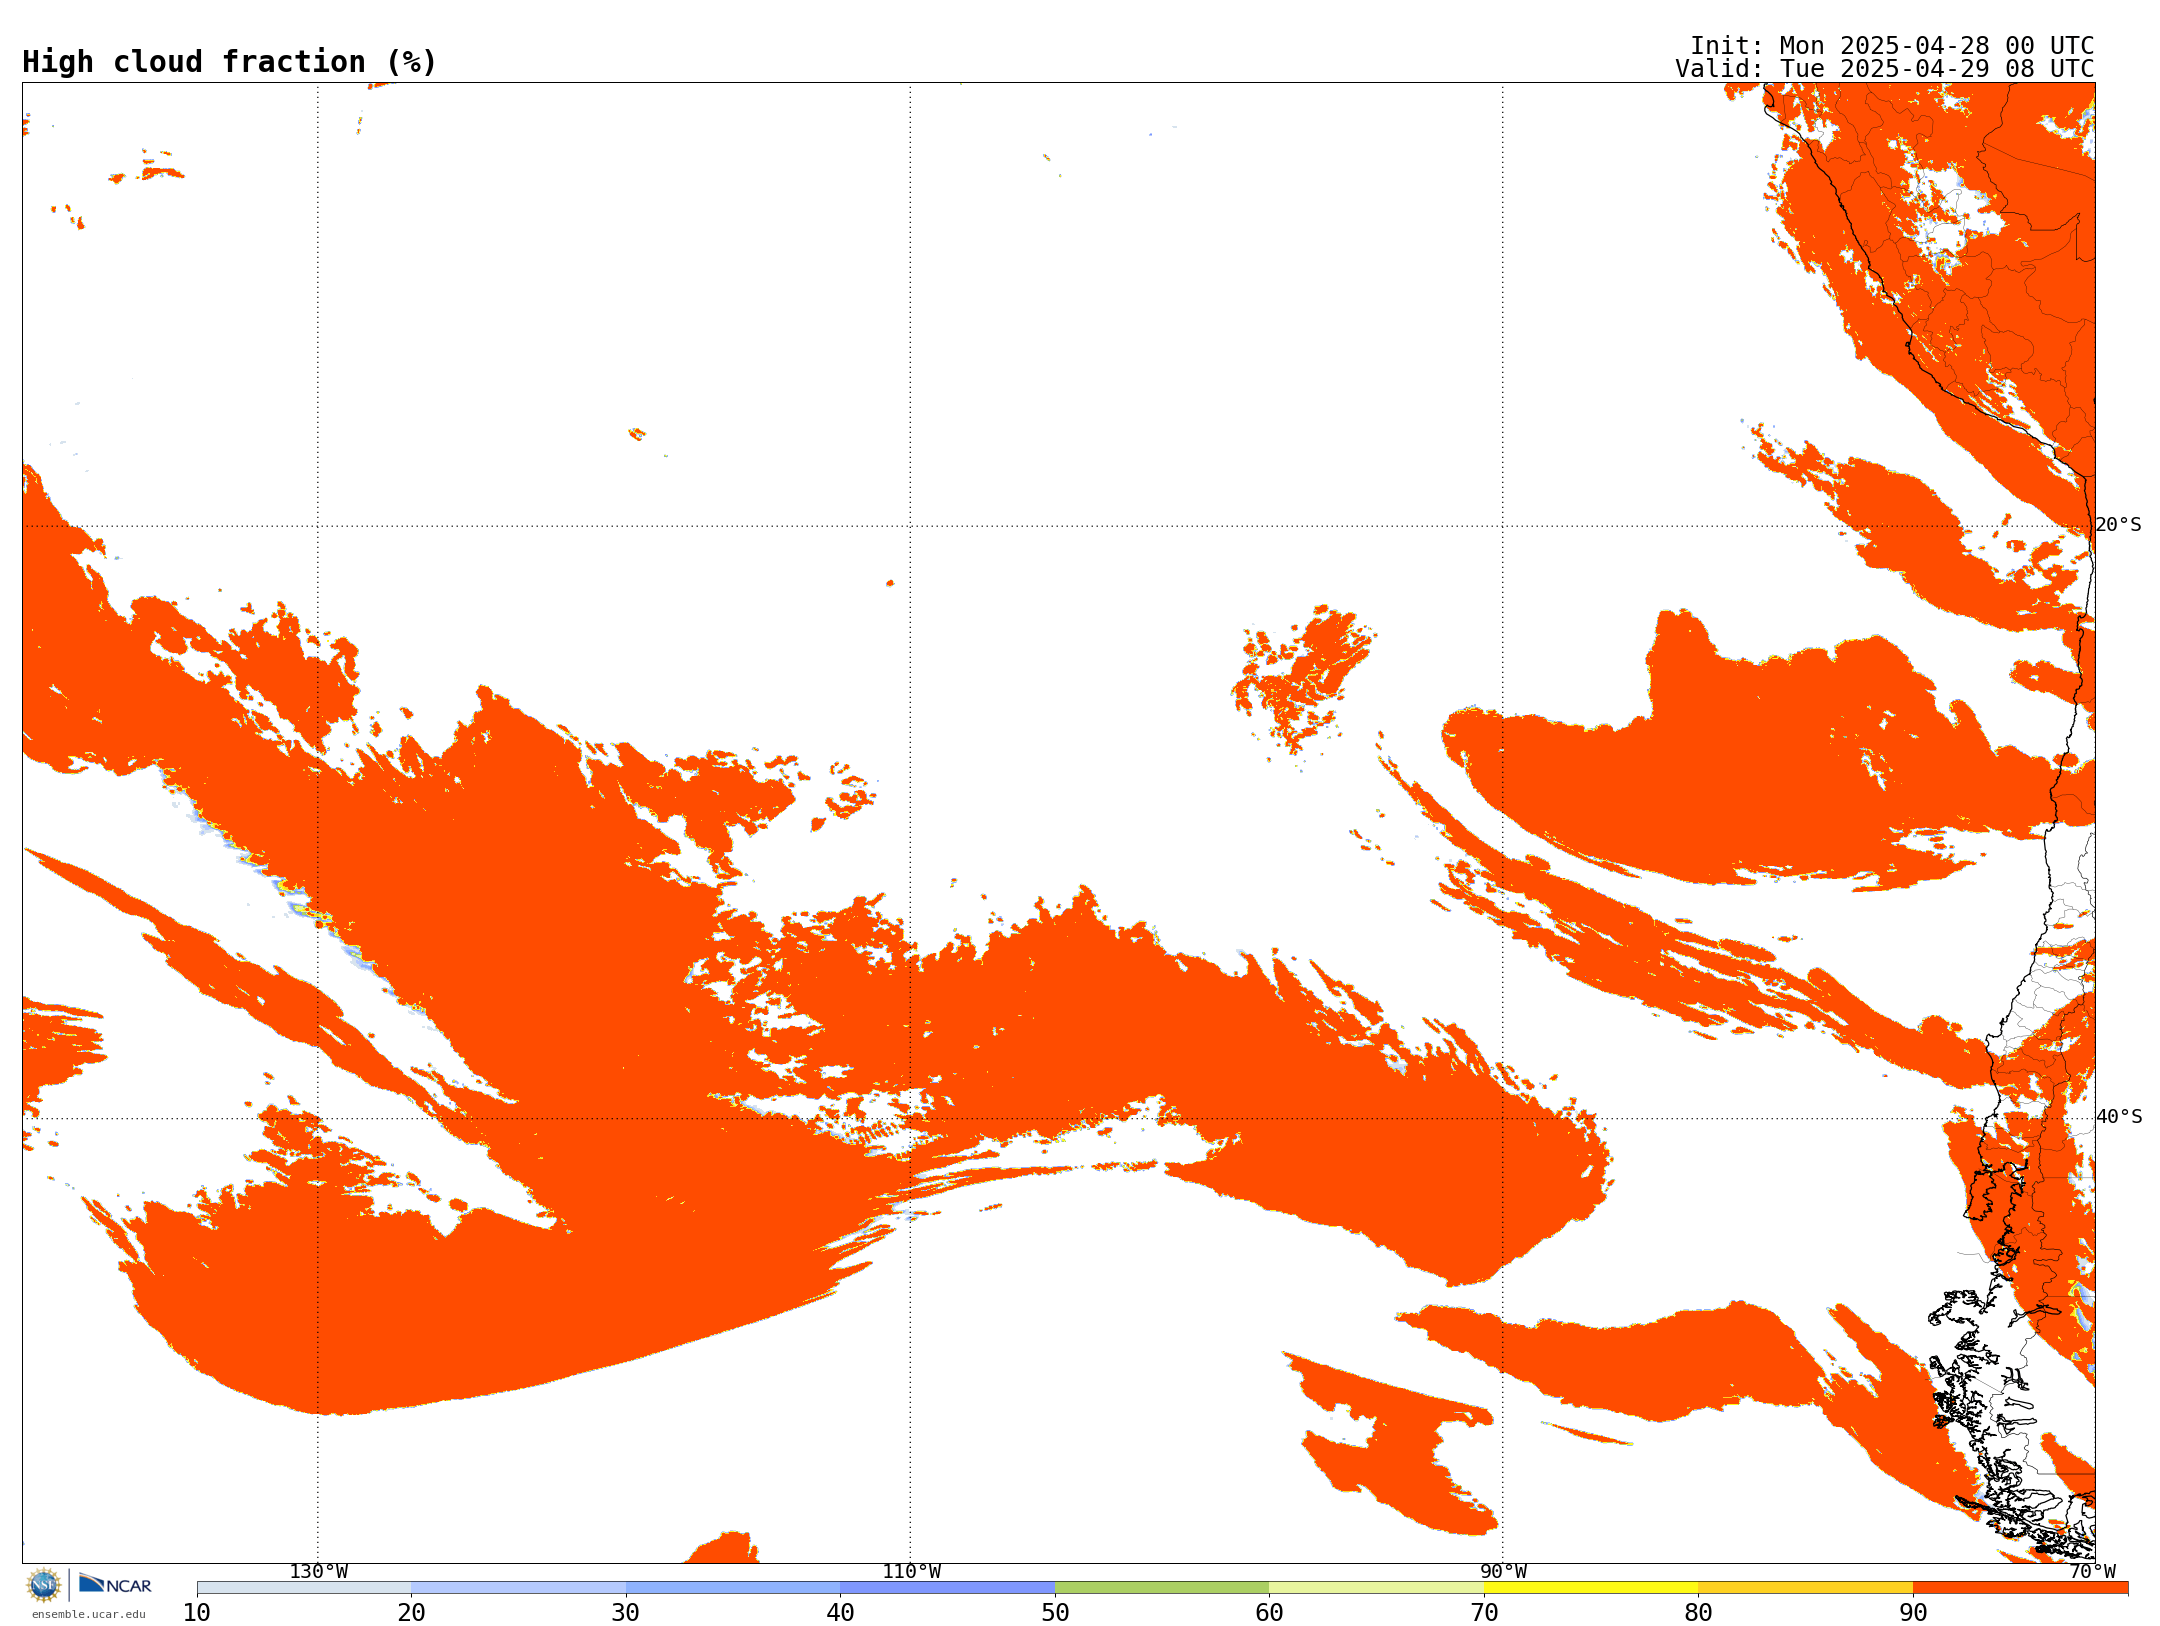Click the colorbar tick label 60
The height and width of the screenshot is (1626, 2160).
[x=1269, y=1613]
